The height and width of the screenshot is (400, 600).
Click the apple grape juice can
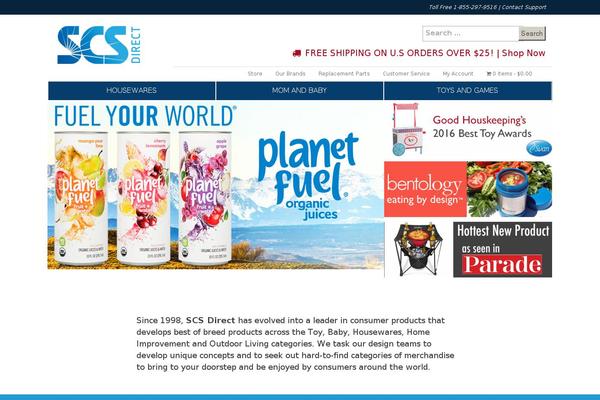point(205,198)
